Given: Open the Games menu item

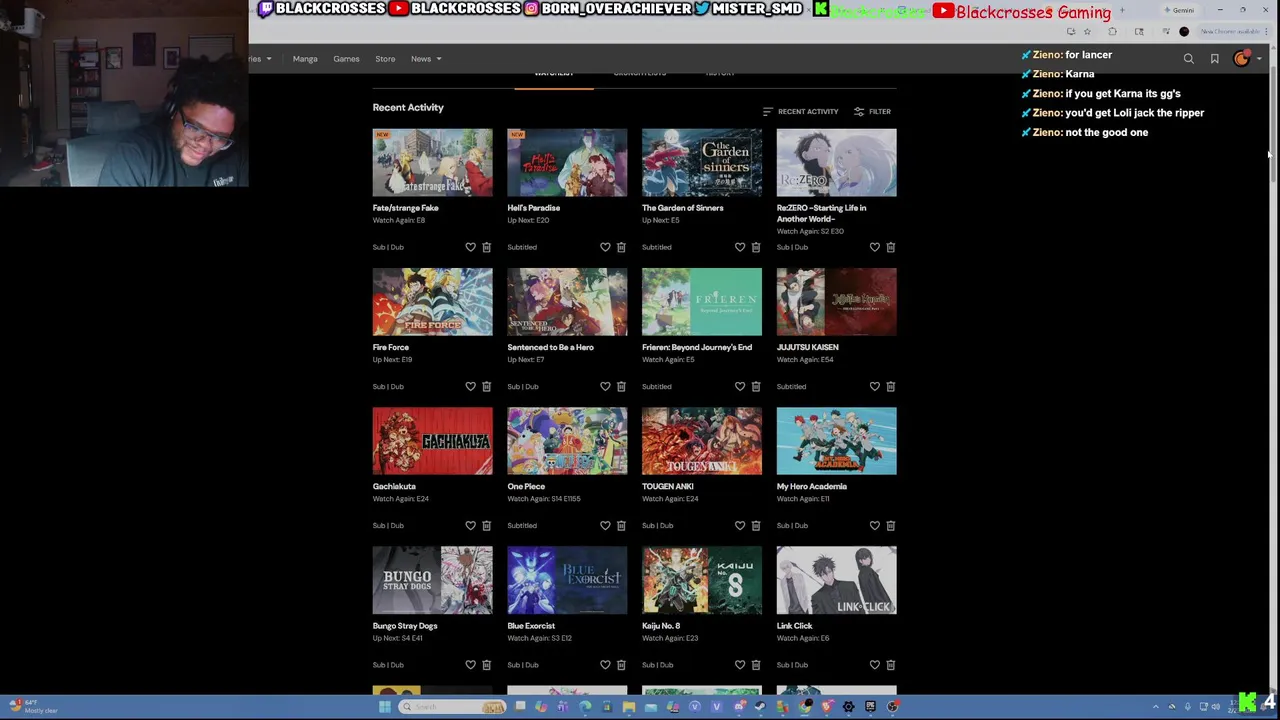Looking at the screenshot, I should [x=346, y=59].
